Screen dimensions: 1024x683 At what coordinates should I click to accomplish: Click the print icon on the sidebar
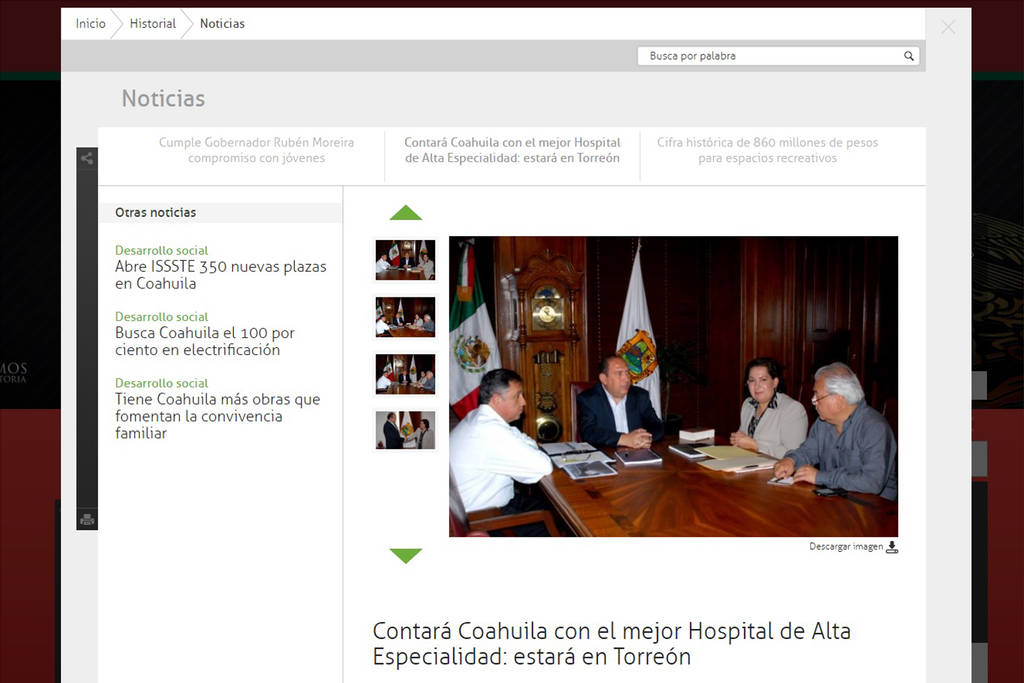tap(87, 519)
